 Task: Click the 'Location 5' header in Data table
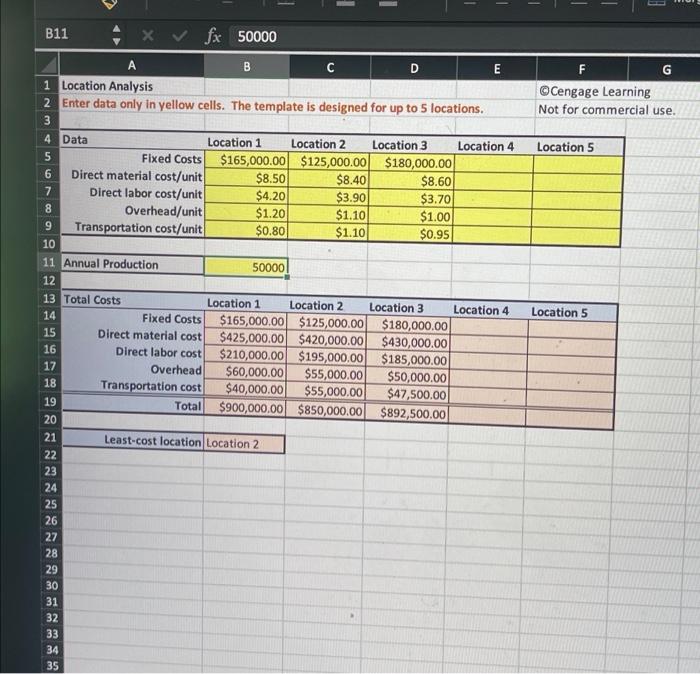tap(565, 147)
